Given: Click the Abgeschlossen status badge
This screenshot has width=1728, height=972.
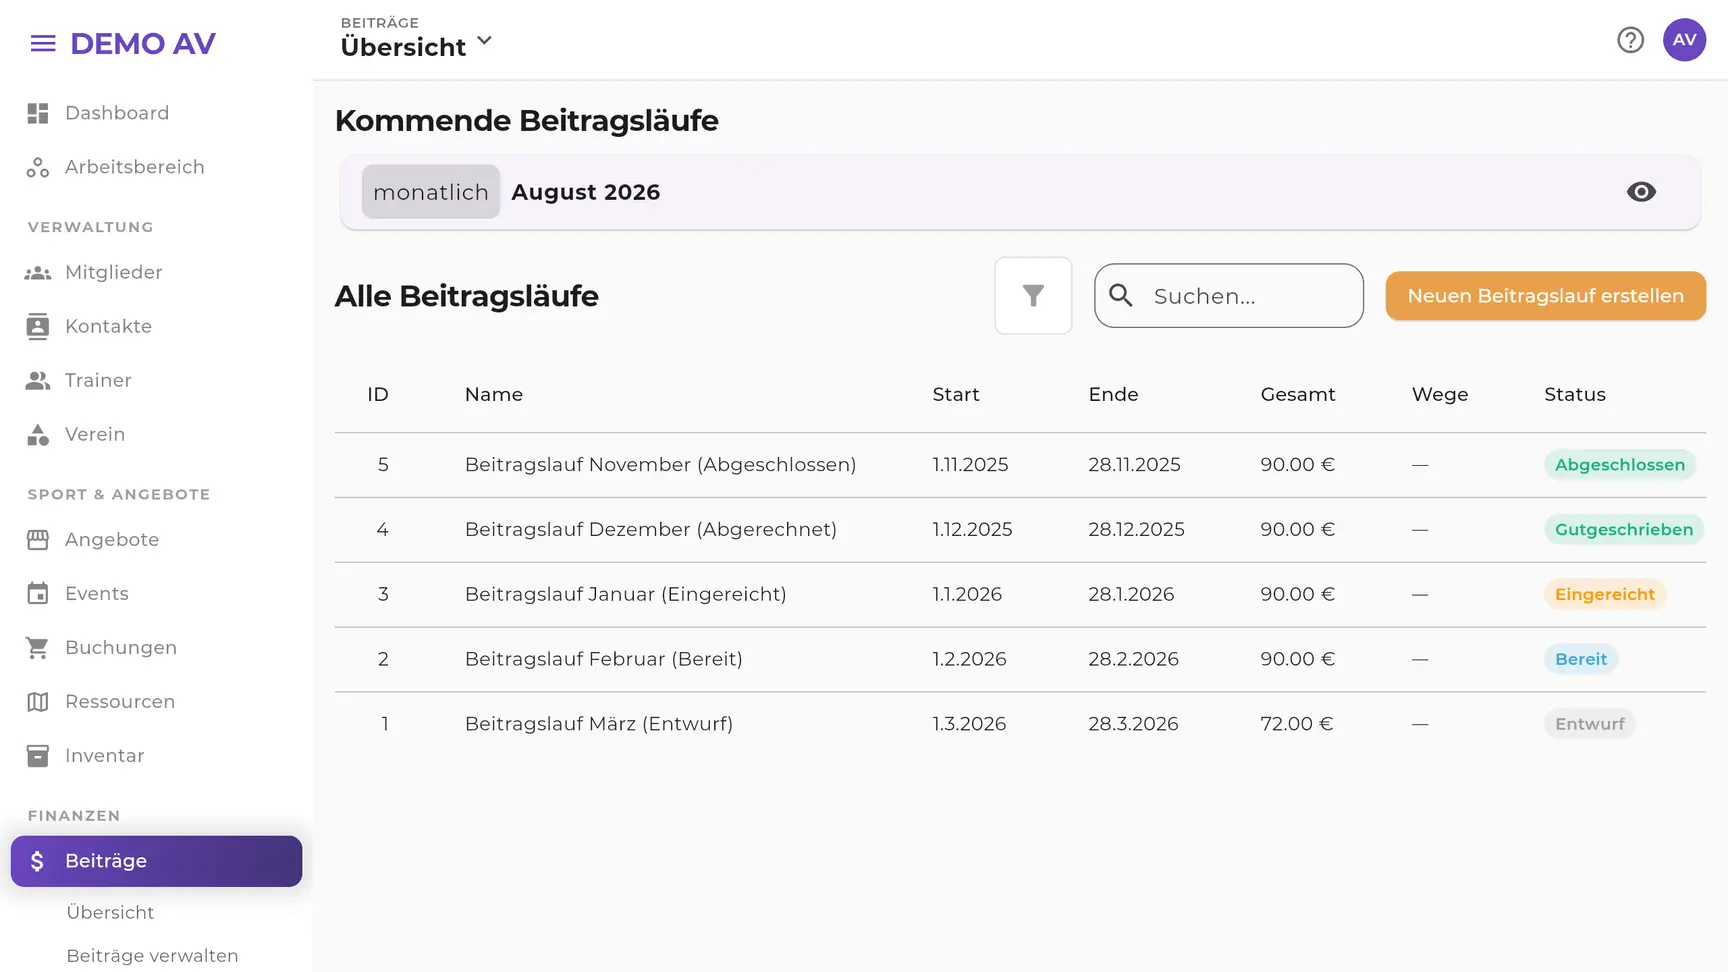Looking at the screenshot, I should [x=1620, y=464].
